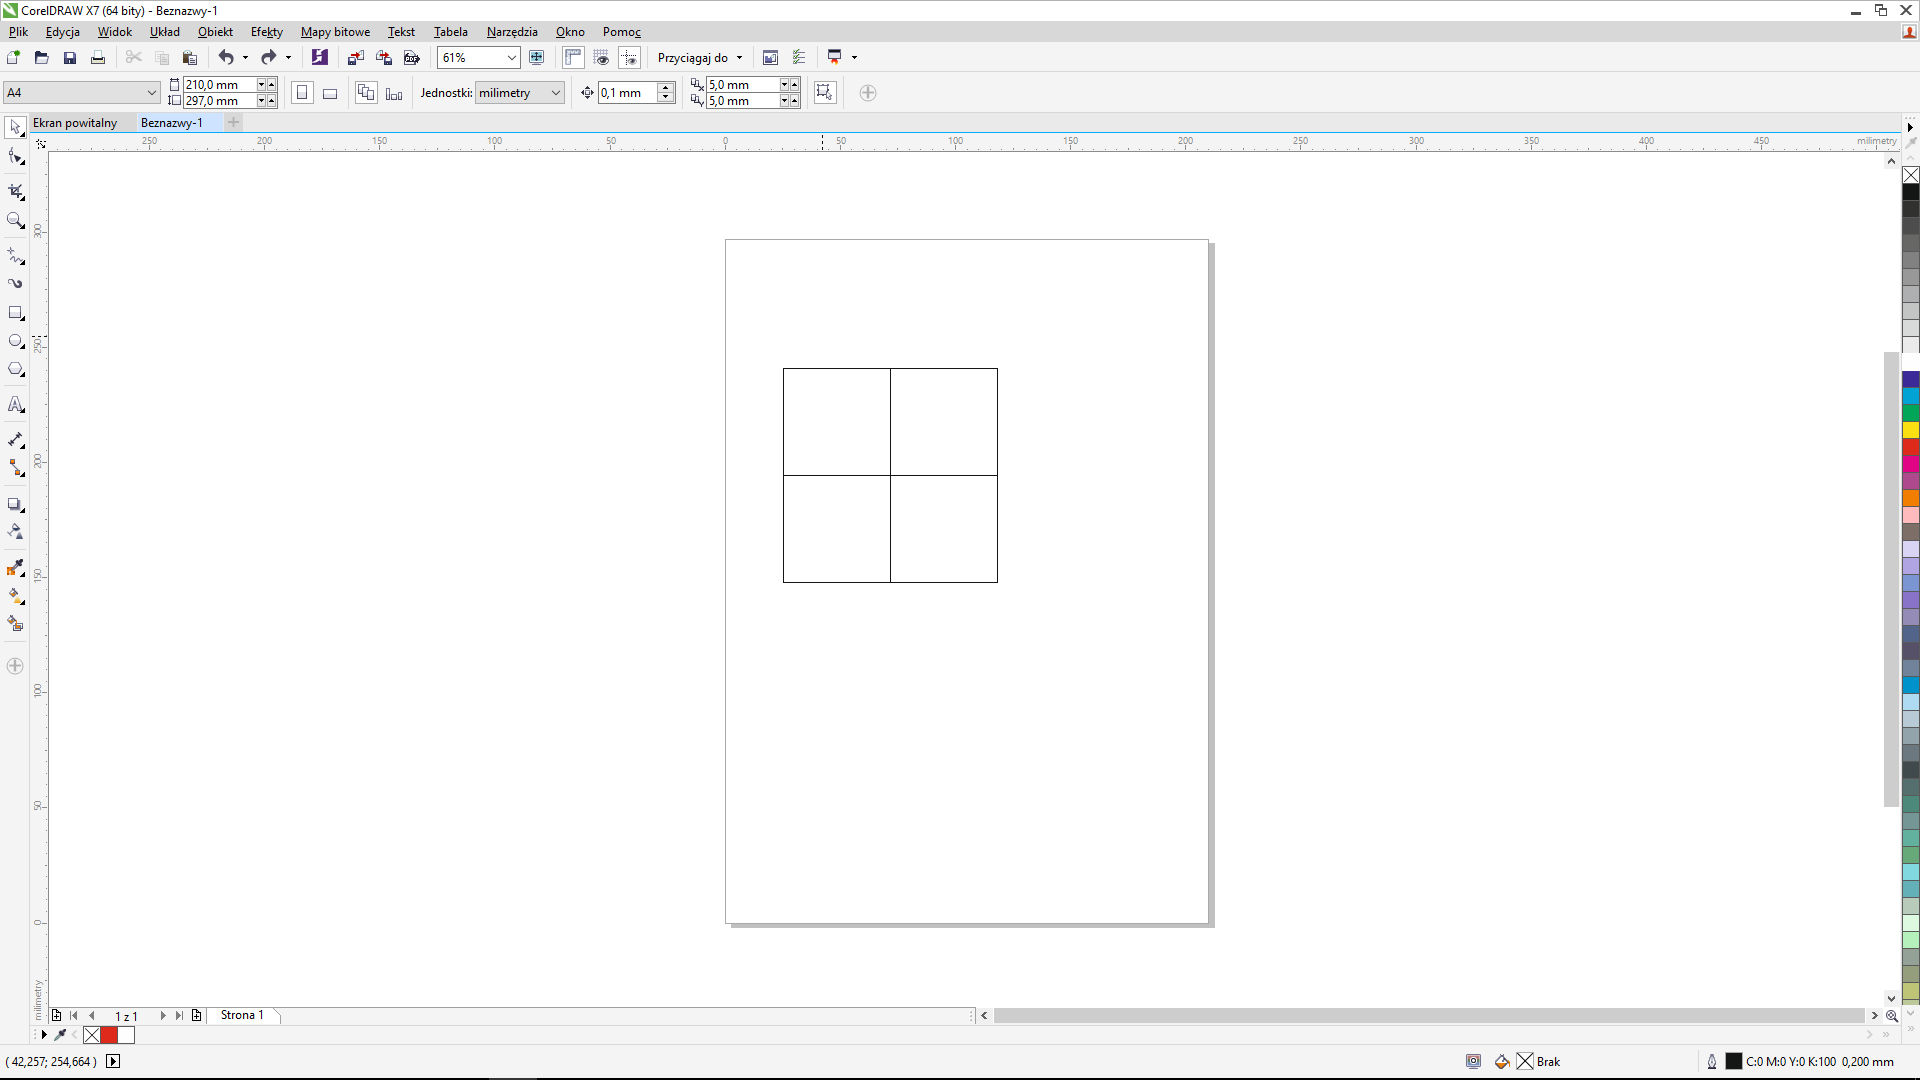
Task: Click the Print icon
Action: click(x=98, y=58)
